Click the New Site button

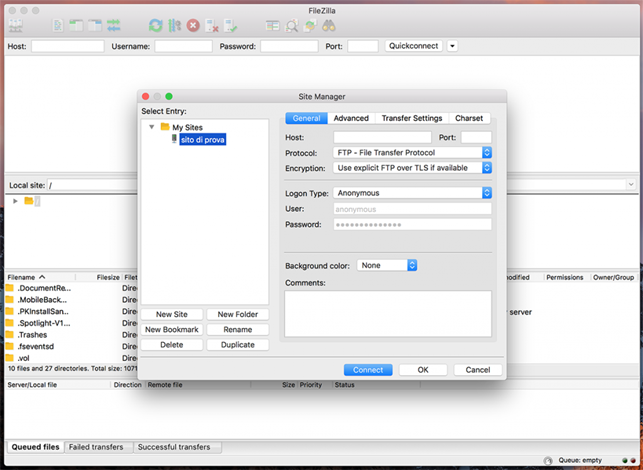(171, 314)
